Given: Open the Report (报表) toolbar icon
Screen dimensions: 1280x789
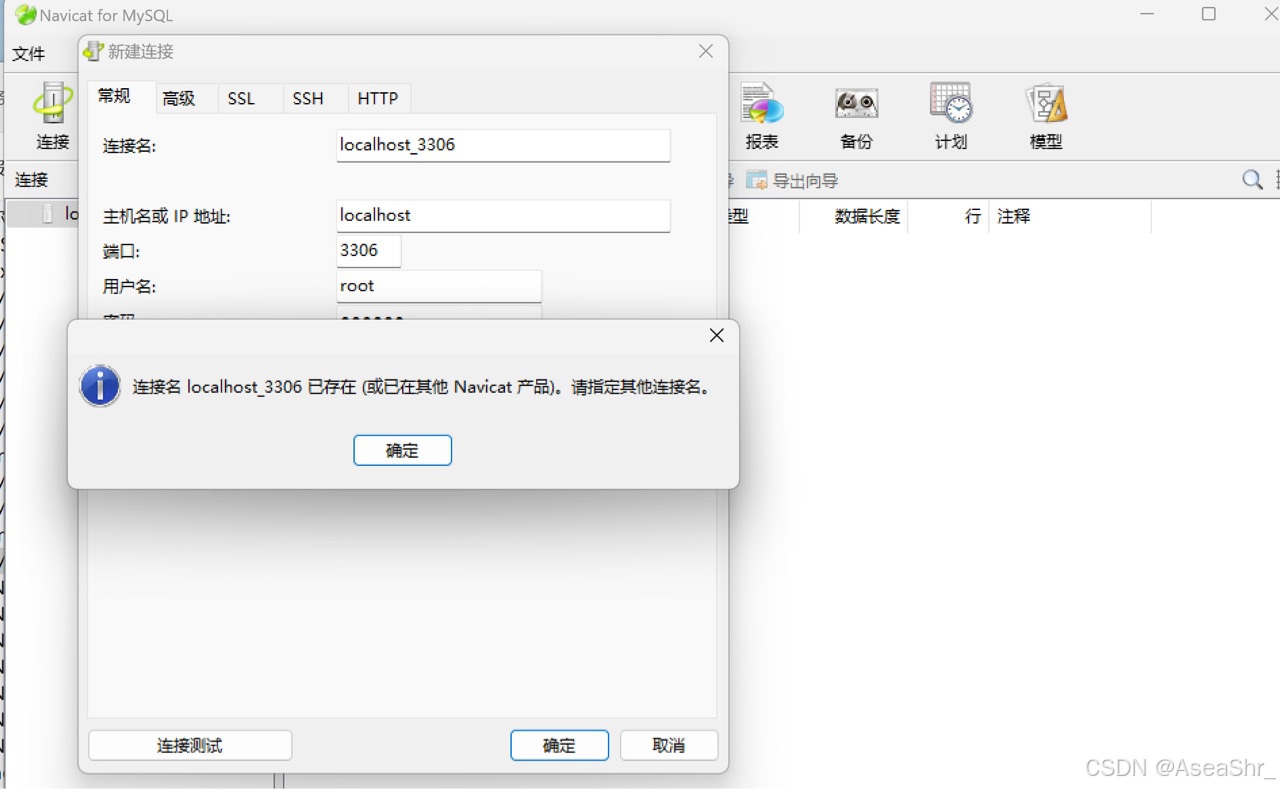Looking at the screenshot, I should coord(762,115).
